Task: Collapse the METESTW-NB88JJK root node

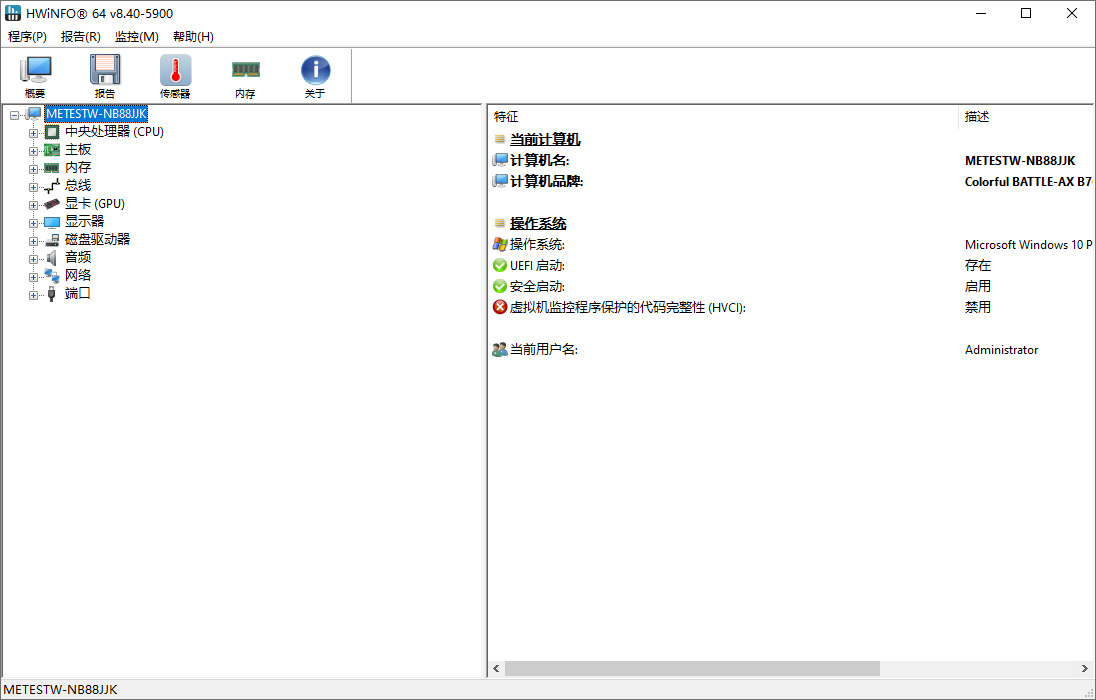Action: click(x=15, y=113)
